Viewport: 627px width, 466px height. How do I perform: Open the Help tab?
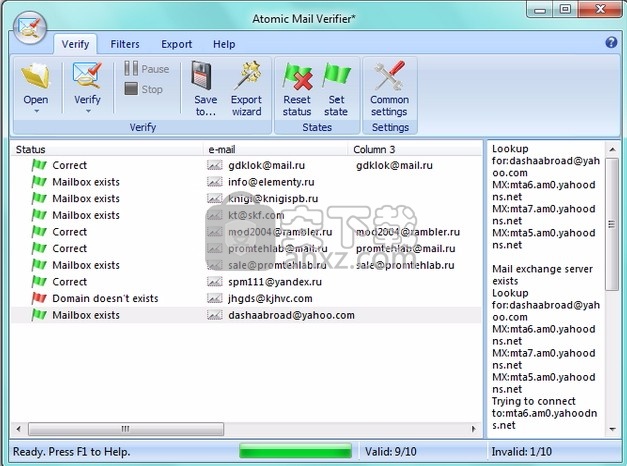click(224, 44)
